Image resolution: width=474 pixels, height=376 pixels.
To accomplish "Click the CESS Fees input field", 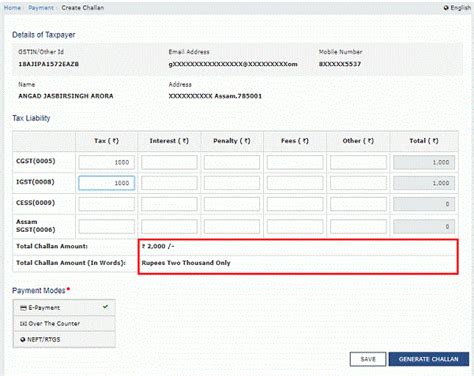I will [x=295, y=204].
